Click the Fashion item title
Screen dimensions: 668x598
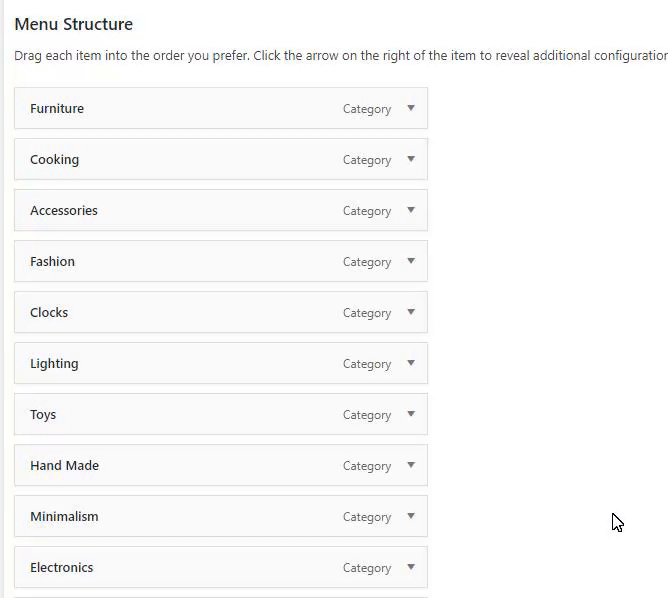52,261
